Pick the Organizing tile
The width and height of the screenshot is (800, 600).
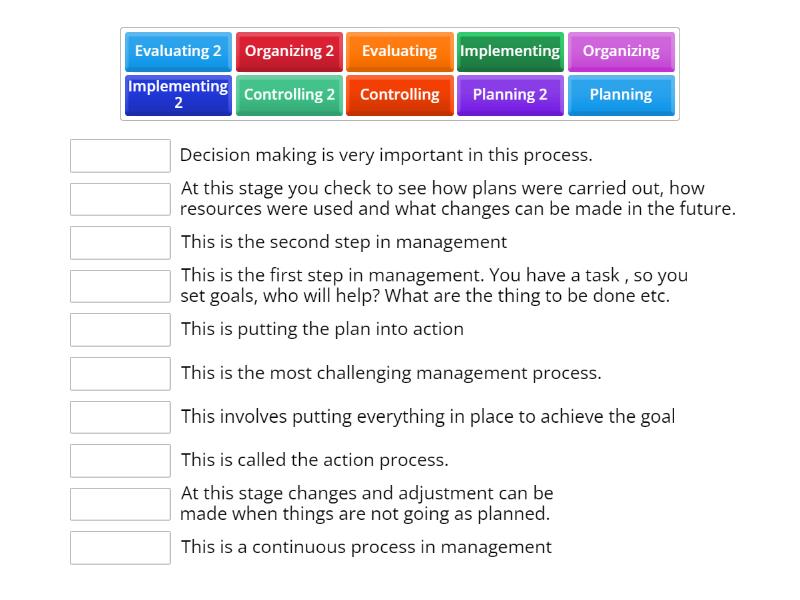(621, 51)
